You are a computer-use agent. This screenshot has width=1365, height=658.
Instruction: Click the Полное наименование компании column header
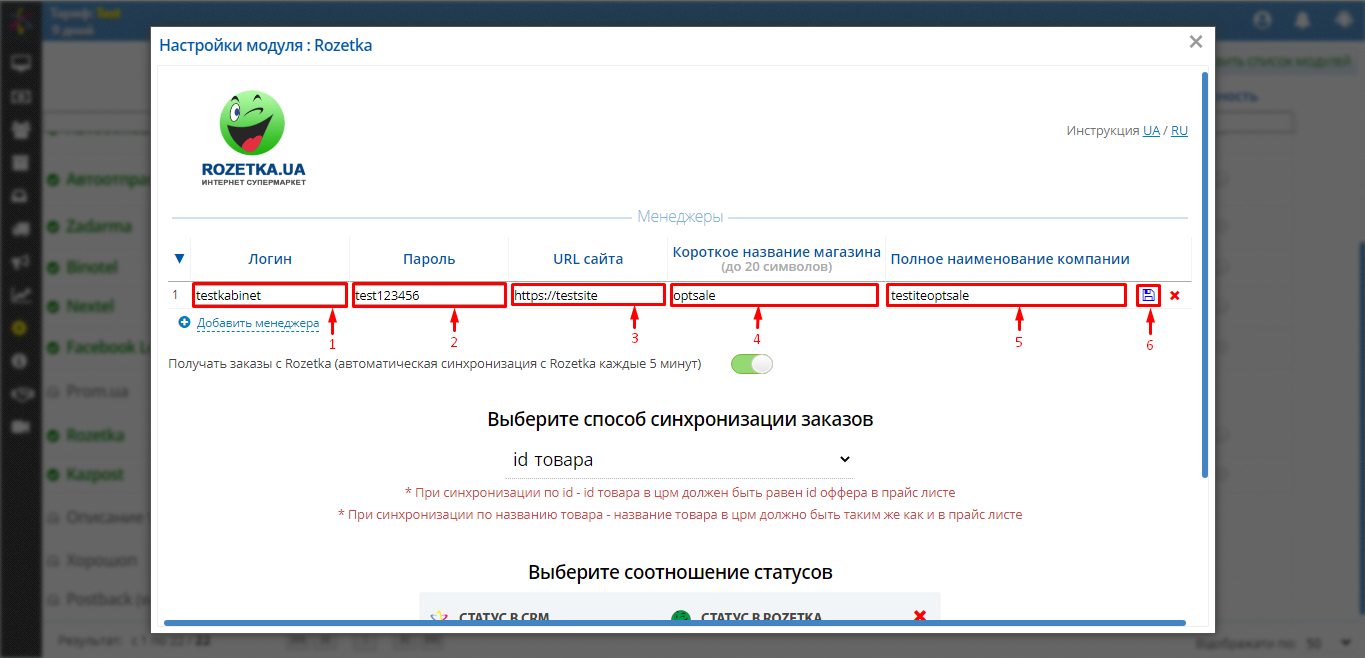pos(1010,259)
